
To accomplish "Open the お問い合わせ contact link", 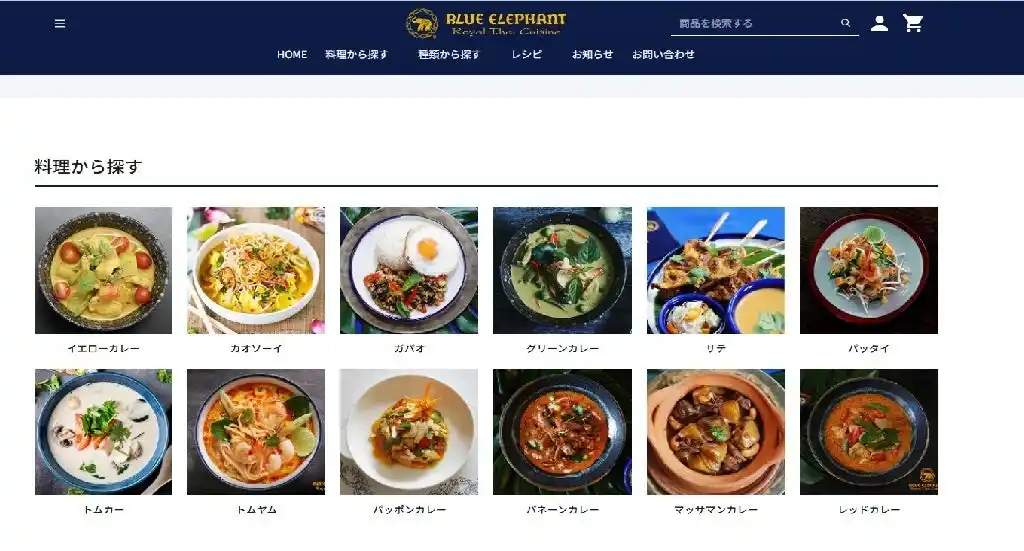I will [663, 54].
